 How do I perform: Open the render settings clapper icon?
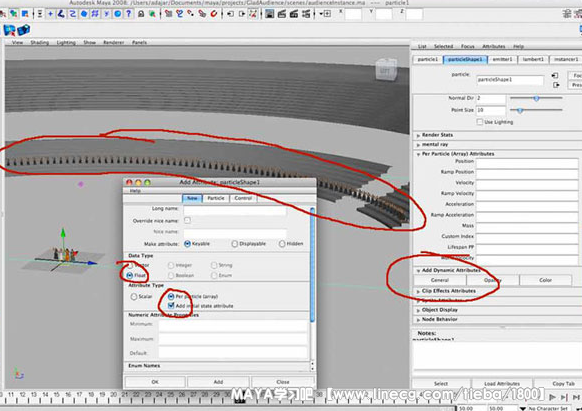click(306, 14)
